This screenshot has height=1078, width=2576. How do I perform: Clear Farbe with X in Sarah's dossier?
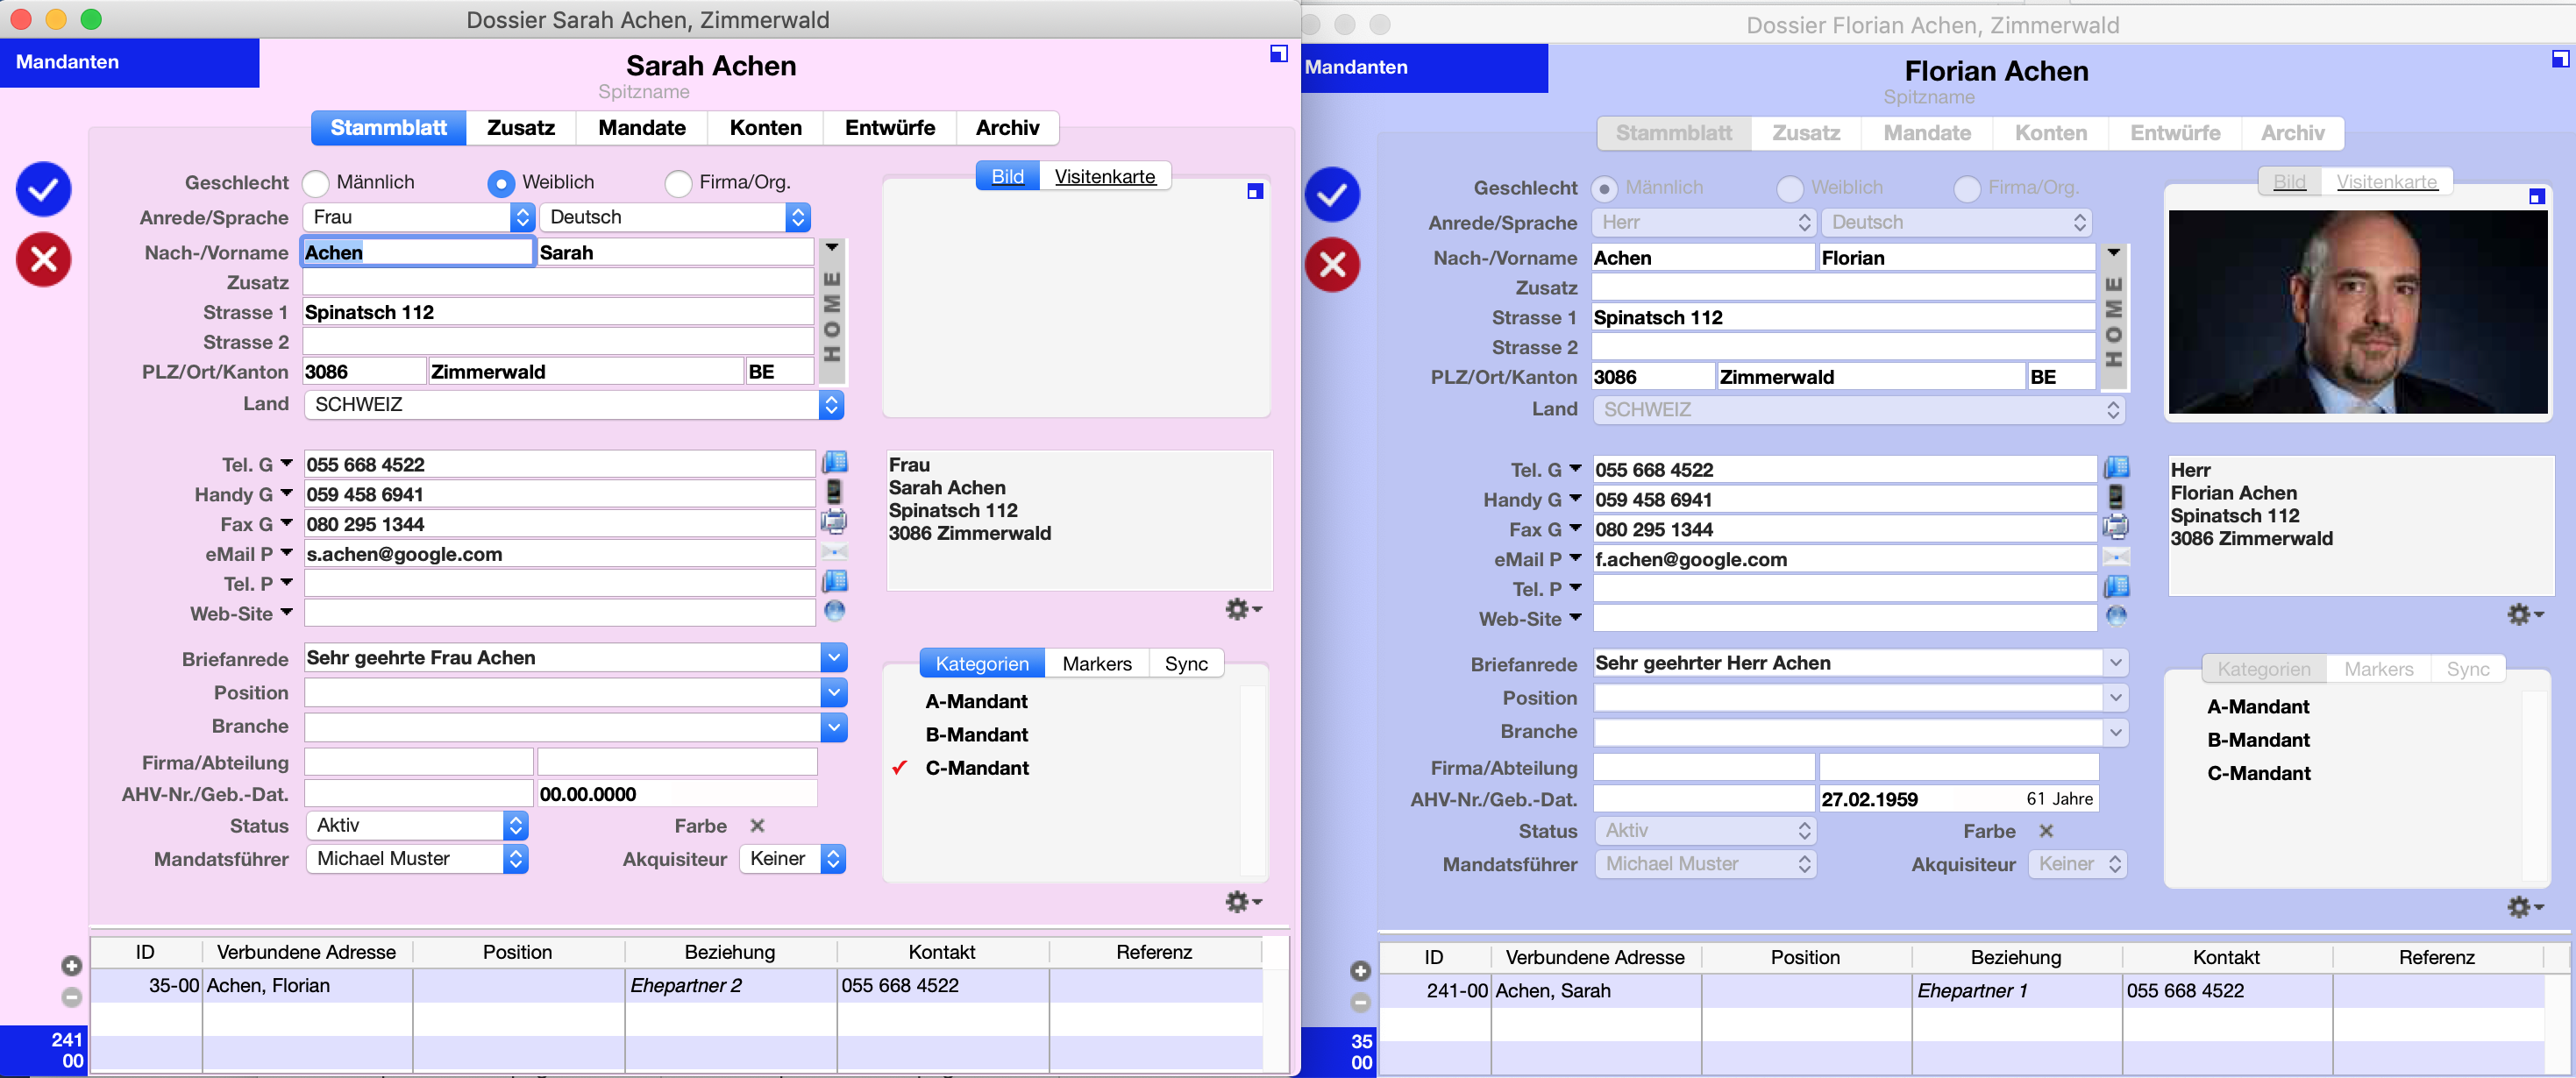757,826
